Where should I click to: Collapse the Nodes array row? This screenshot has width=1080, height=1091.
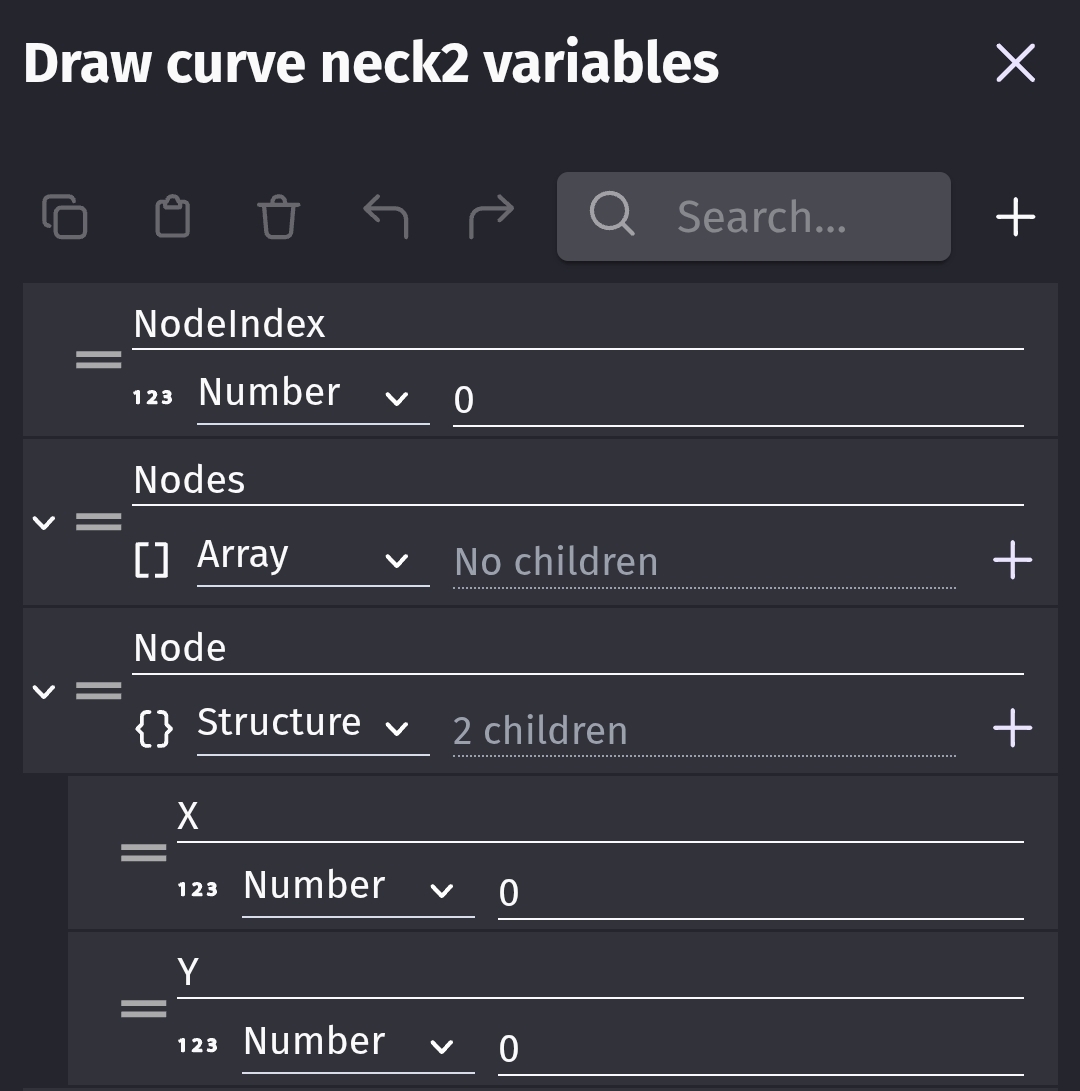[x=44, y=522]
